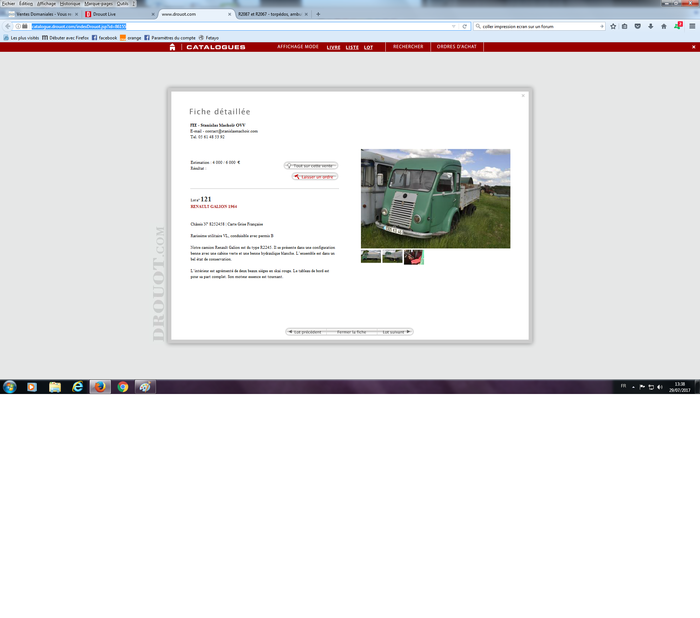Open 'Paramètres du compte' bookmark
This screenshot has width=700, height=618.
170,38
